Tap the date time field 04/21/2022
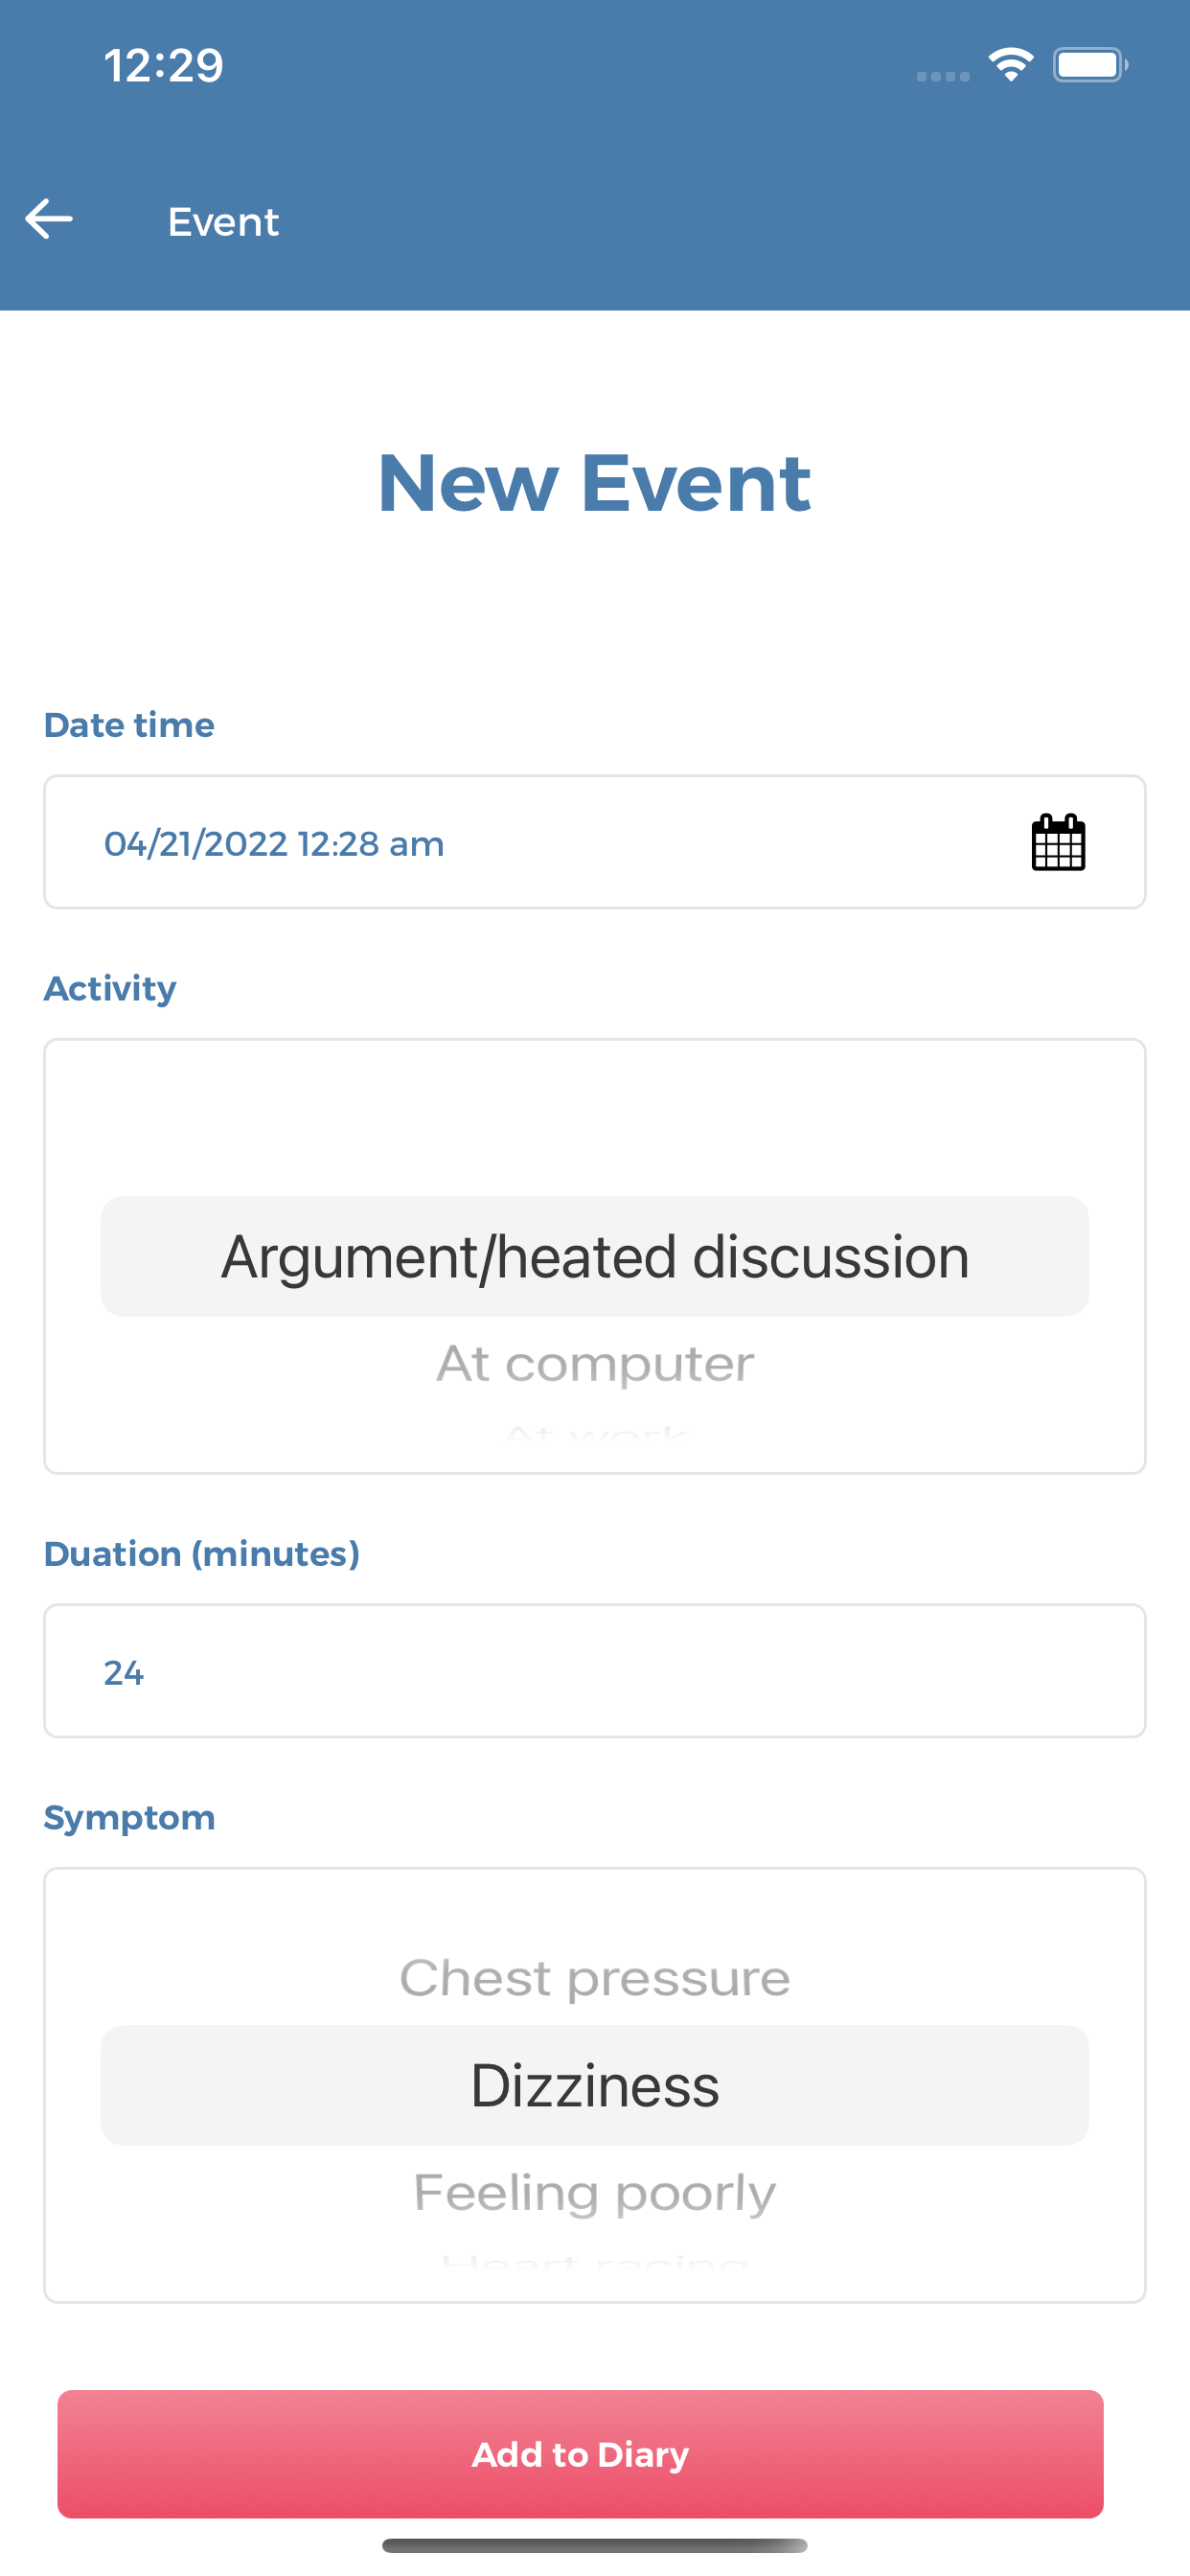Viewport: 1190px width, 2576px height. tap(595, 842)
